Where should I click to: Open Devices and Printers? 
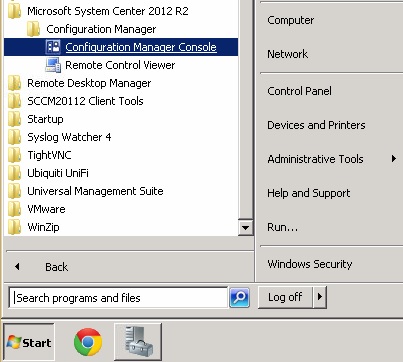[x=316, y=125]
